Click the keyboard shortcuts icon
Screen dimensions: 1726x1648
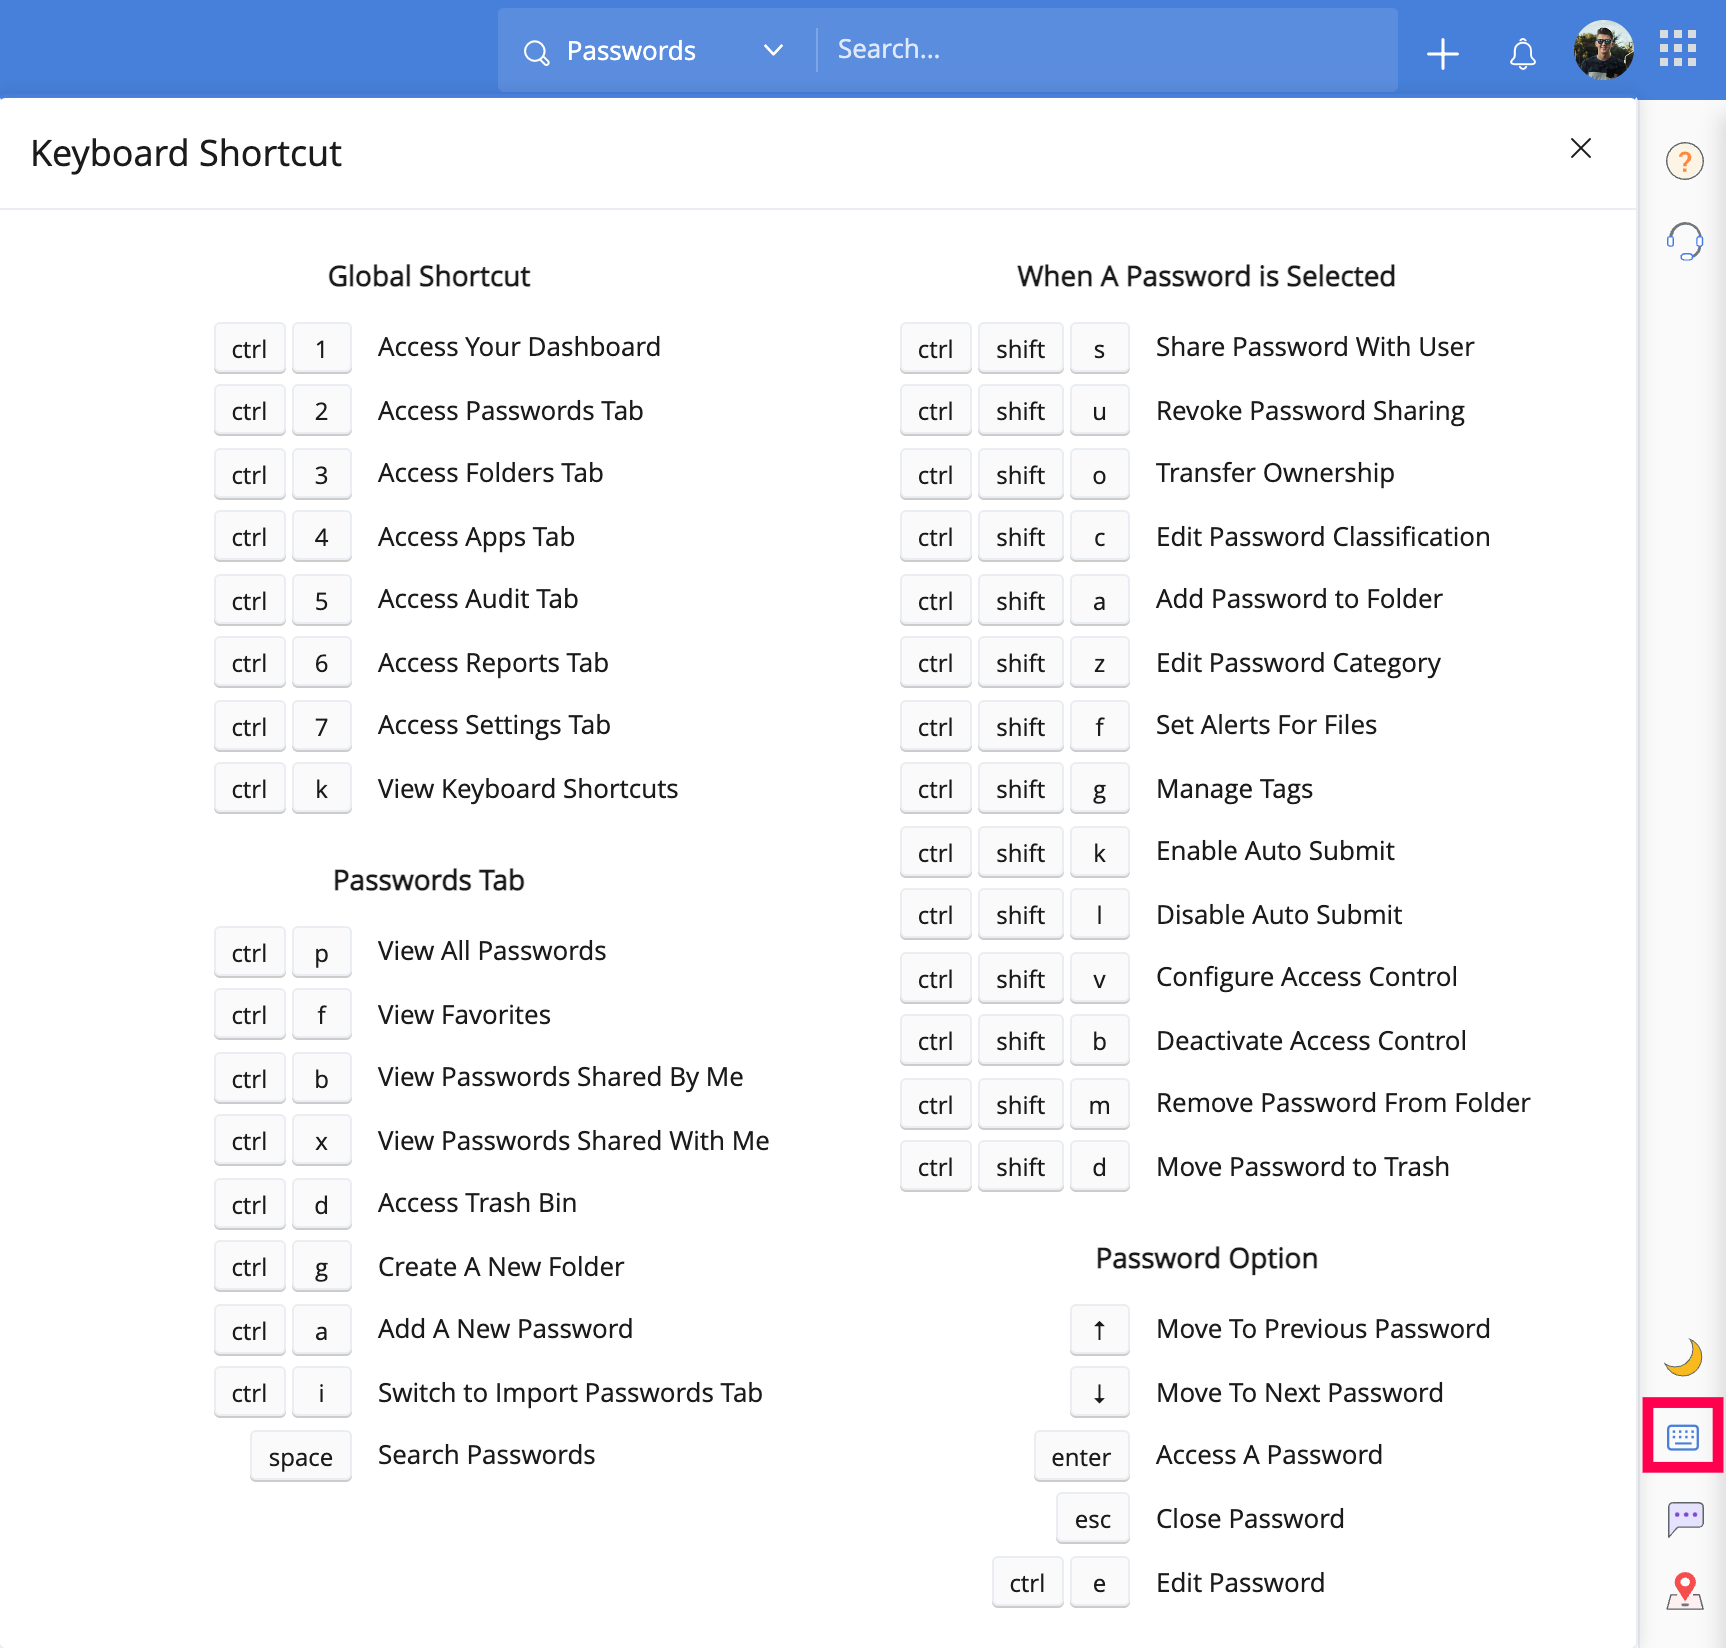1683,1437
